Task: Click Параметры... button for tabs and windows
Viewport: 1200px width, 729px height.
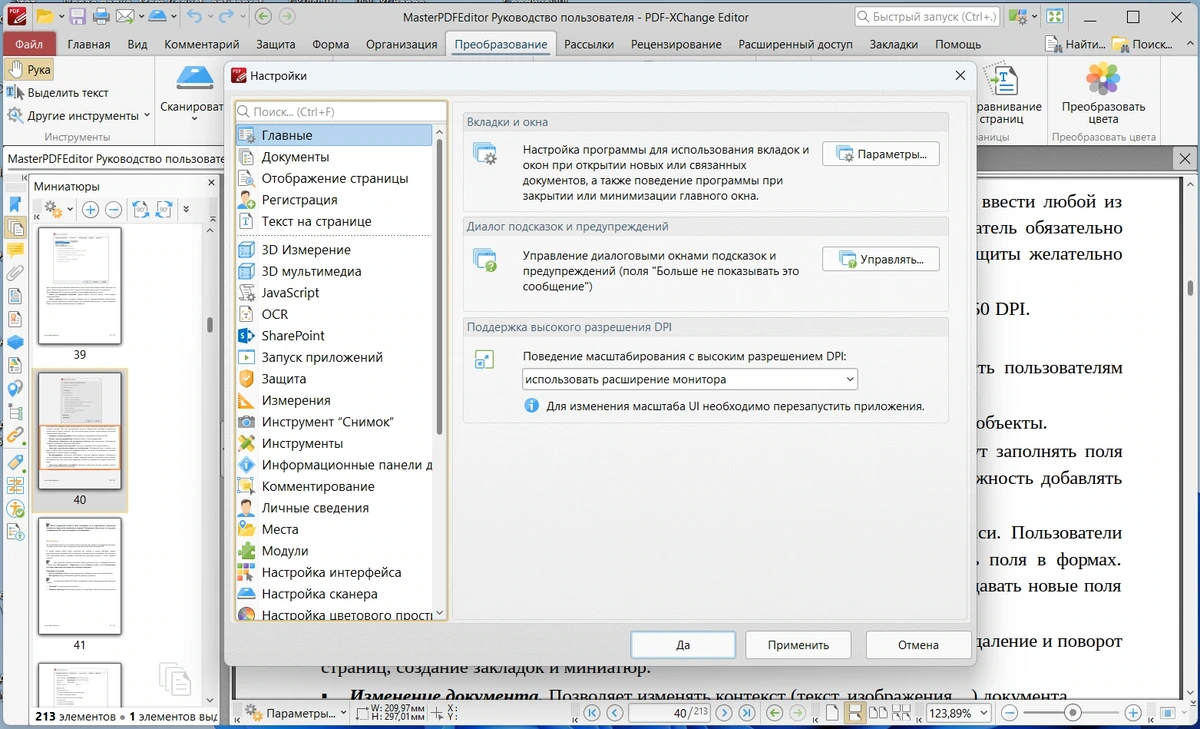Action: pos(881,154)
